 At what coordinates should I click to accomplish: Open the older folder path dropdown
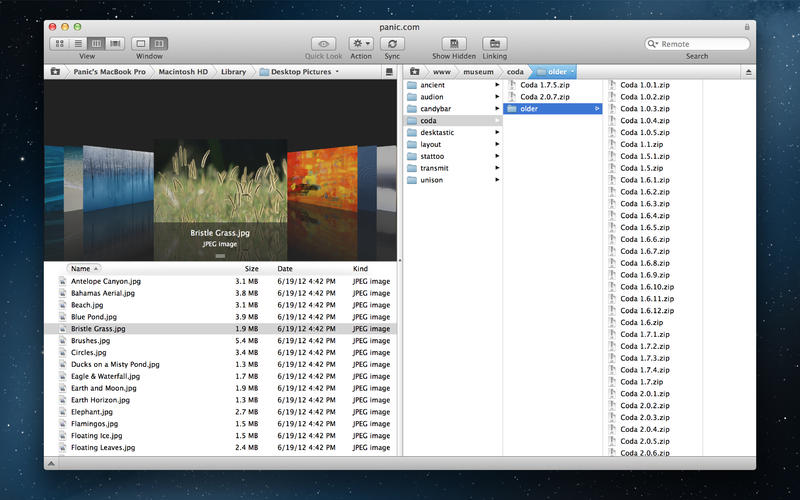pyautogui.click(x=556, y=72)
